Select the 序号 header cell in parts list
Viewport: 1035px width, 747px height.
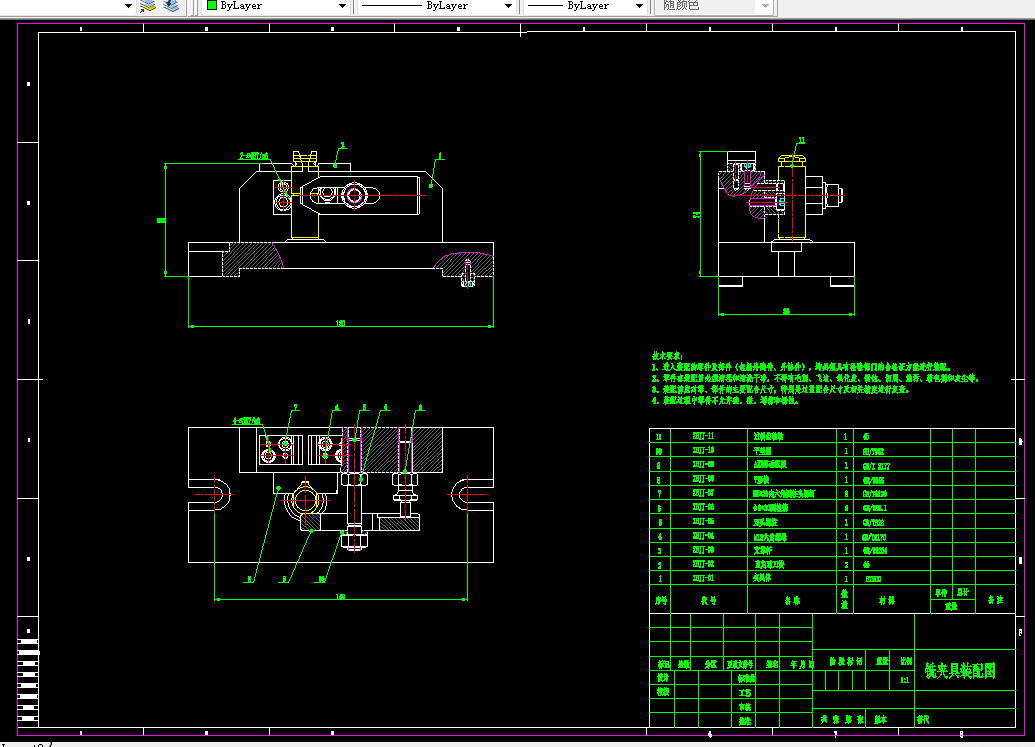[661, 601]
